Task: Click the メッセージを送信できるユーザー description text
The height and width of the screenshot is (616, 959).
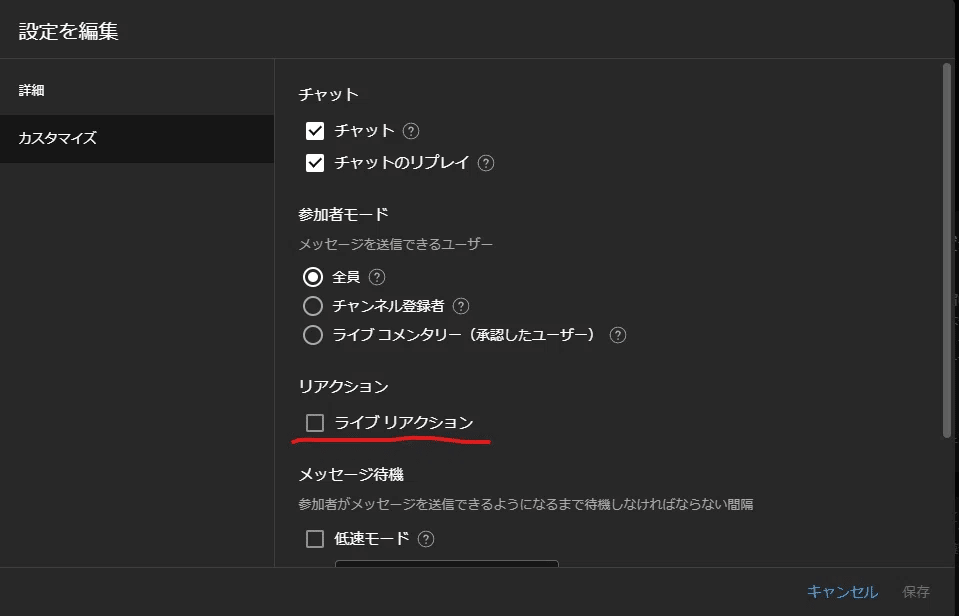Action: [395, 245]
